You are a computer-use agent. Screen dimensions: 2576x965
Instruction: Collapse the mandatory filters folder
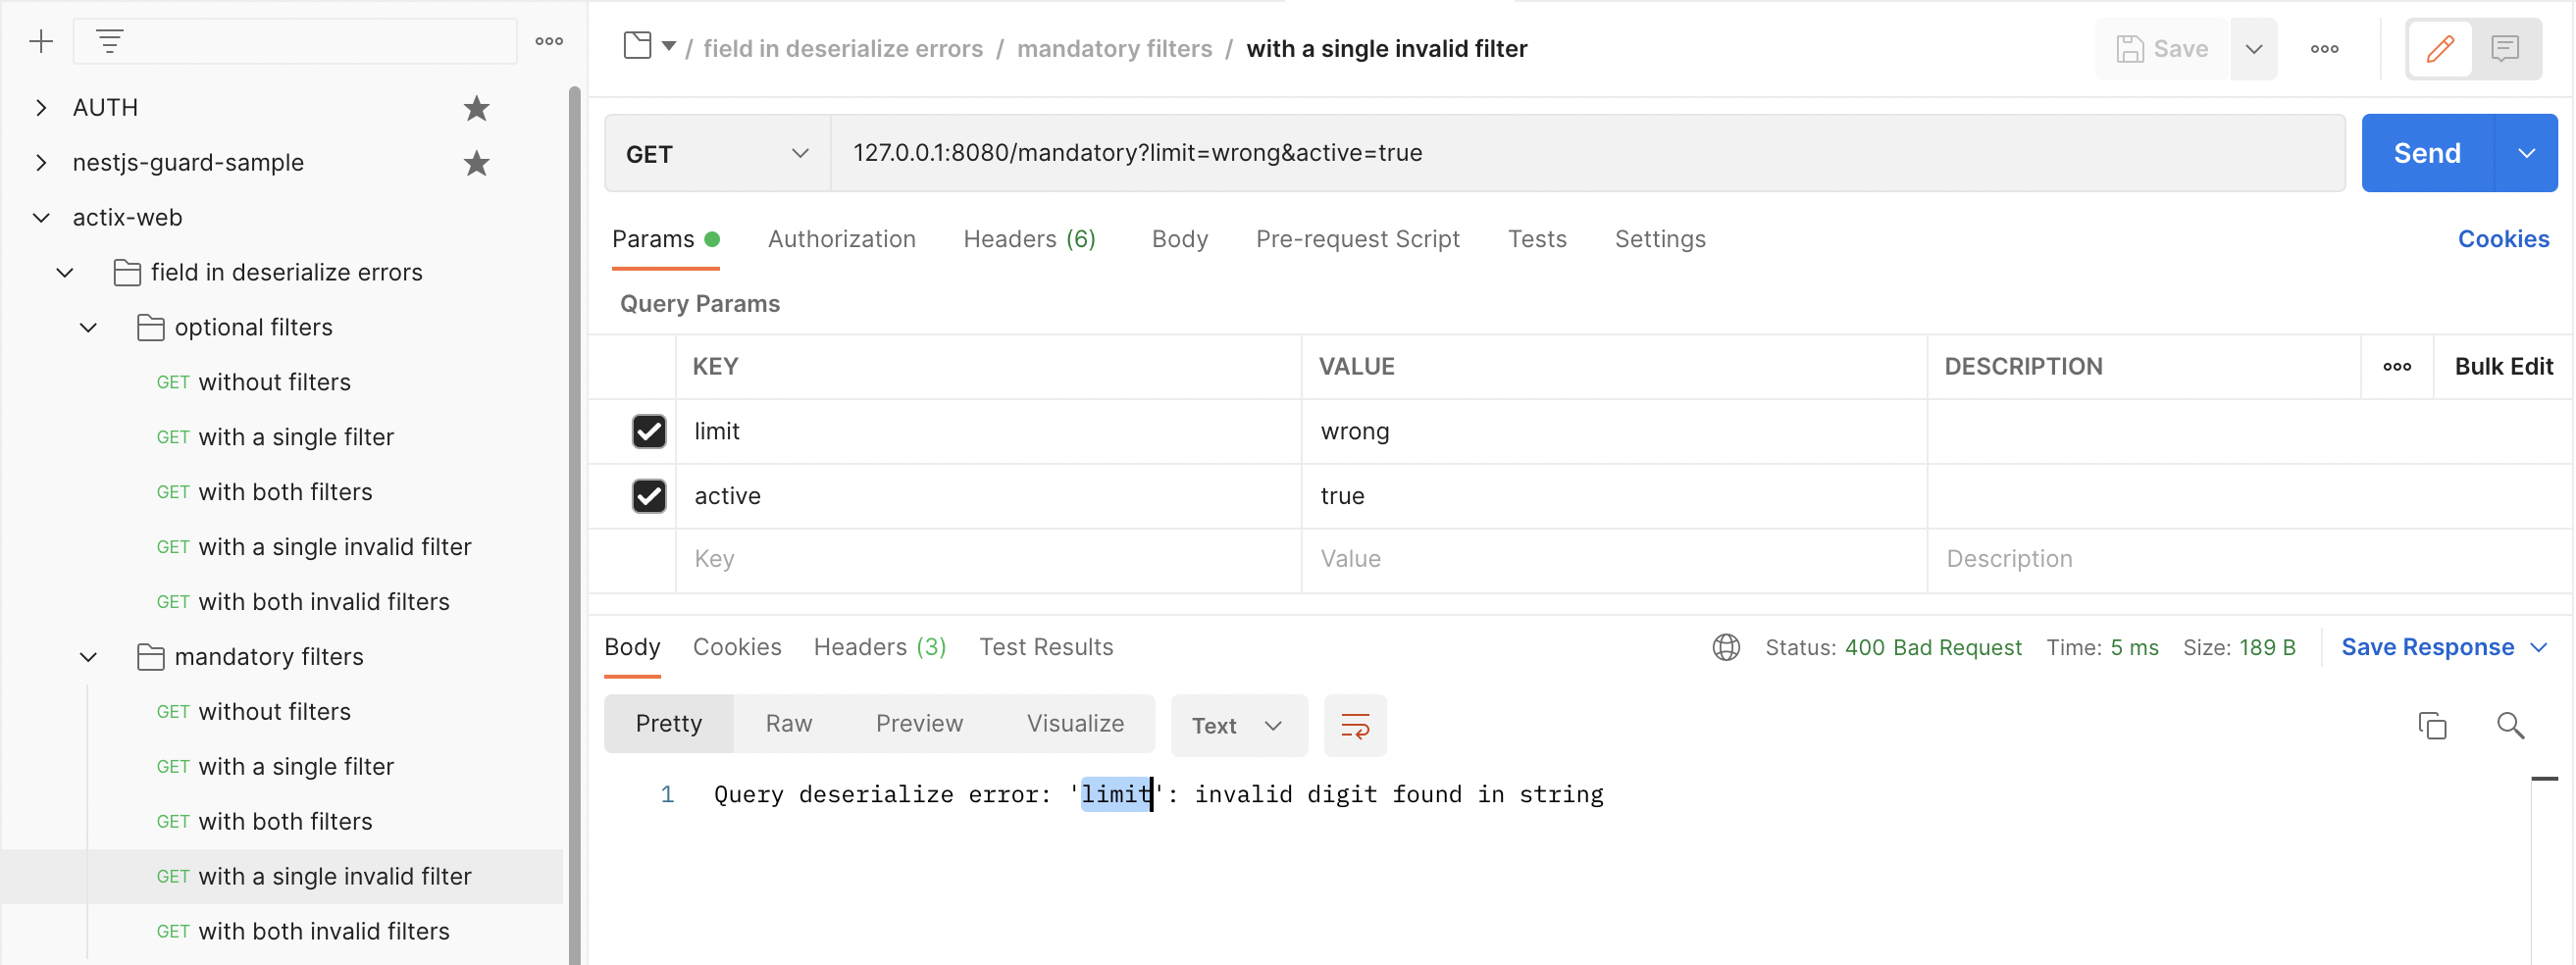[88, 657]
